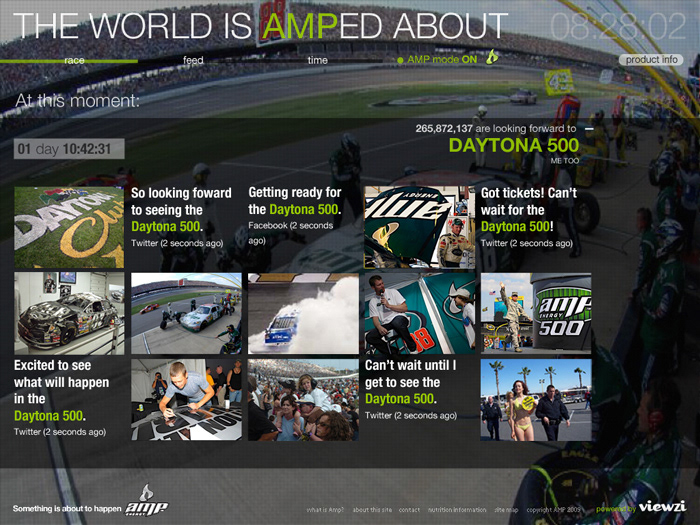Image resolution: width=700 pixels, height=525 pixels.
Task: Open the driver beside green AMP car photo
Action: click(x=420, y=227)
